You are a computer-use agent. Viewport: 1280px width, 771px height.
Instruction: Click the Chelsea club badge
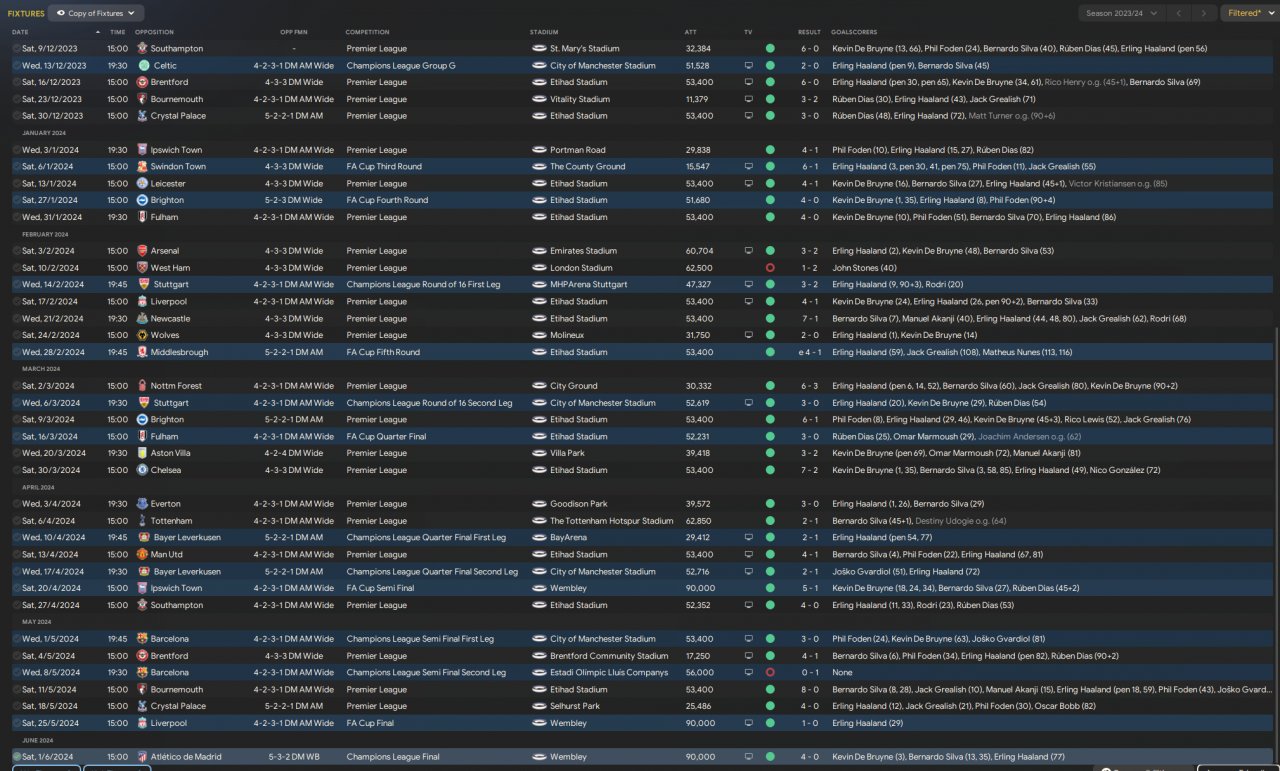pyautogui.click(x=143, y=470)
